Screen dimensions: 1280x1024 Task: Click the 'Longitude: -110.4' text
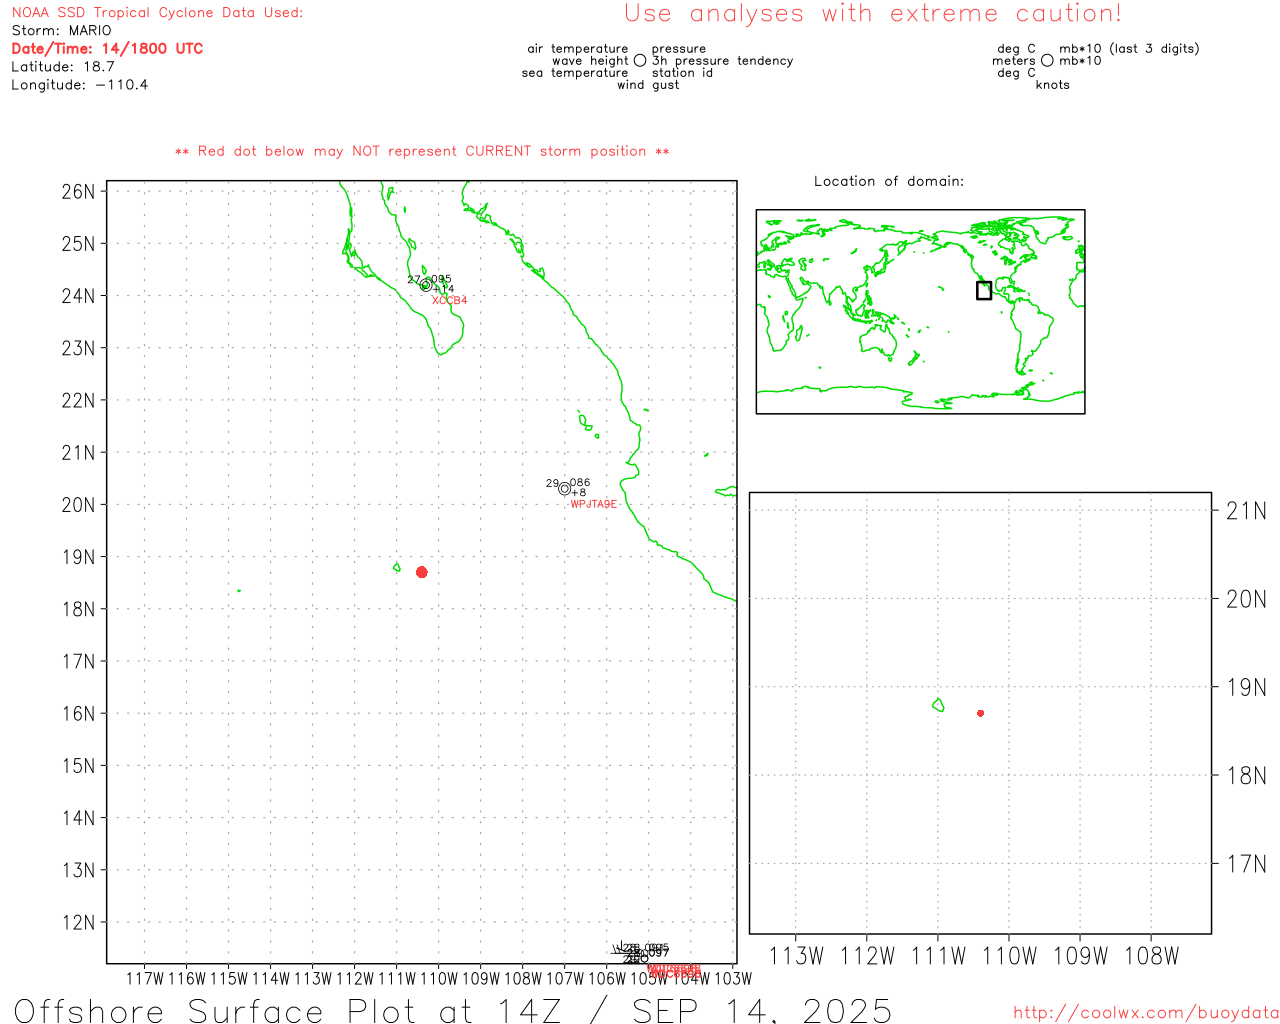[x=80, y=85]
